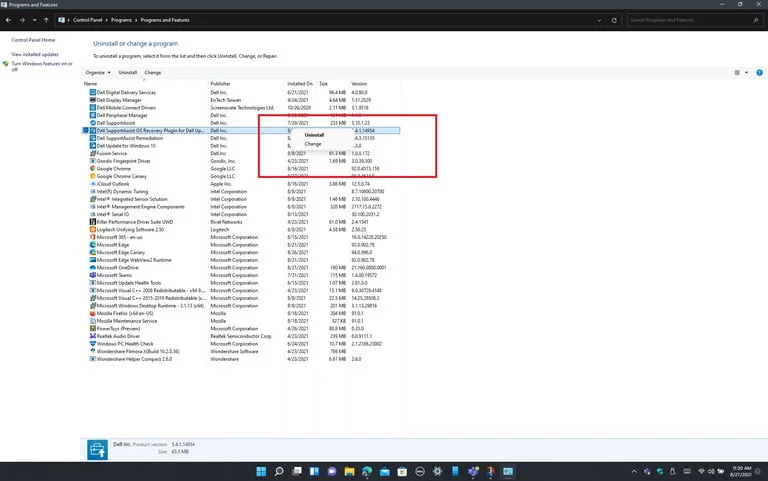Click the Dell Display Manager program icon
This screenshot has width=768, height=481.
tap(93, 100)
